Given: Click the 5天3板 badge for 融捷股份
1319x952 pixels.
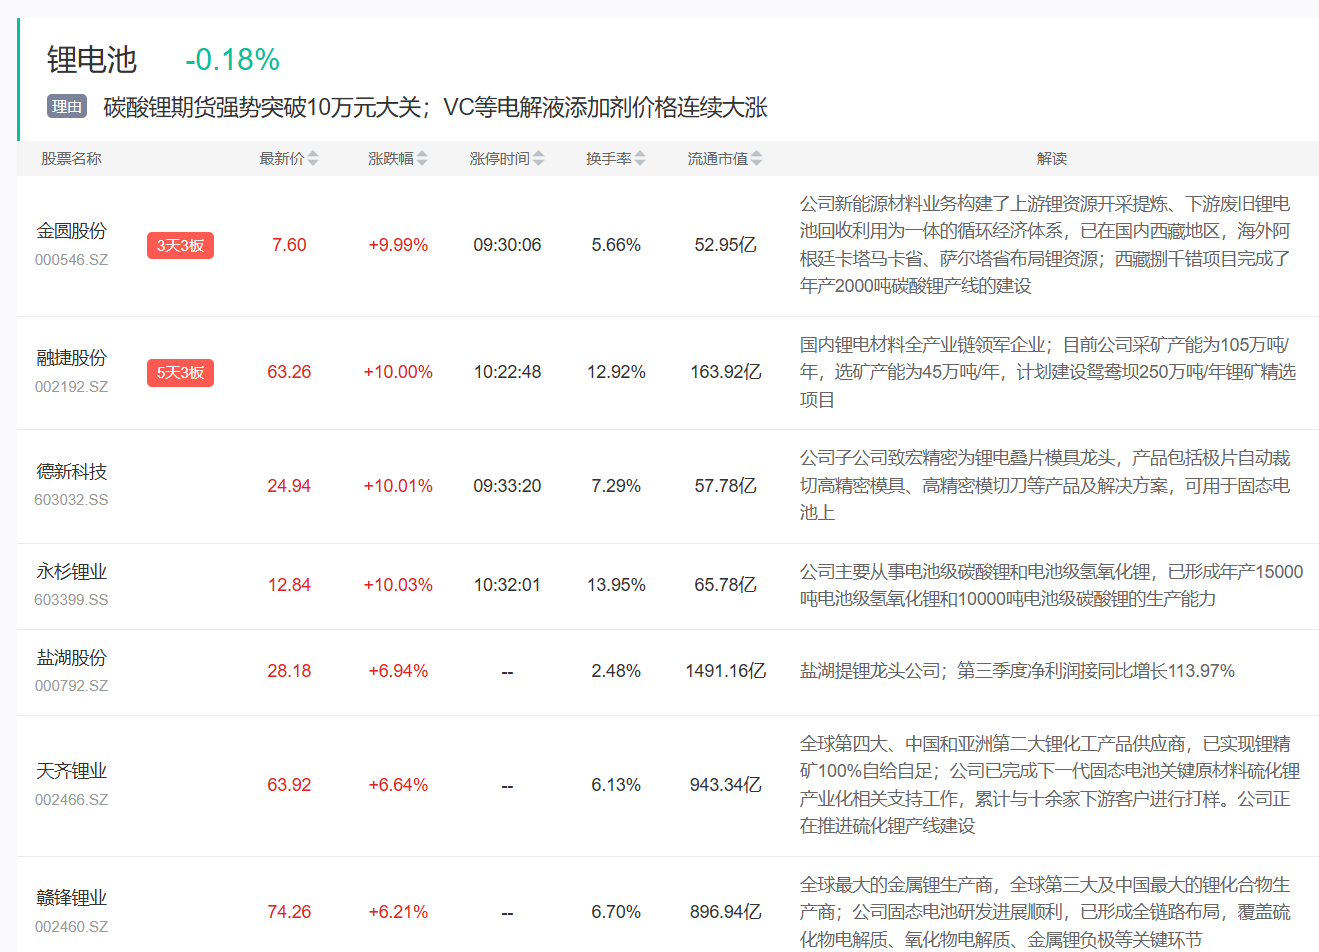Looking at the screenshot, I should tap(180, 373).
